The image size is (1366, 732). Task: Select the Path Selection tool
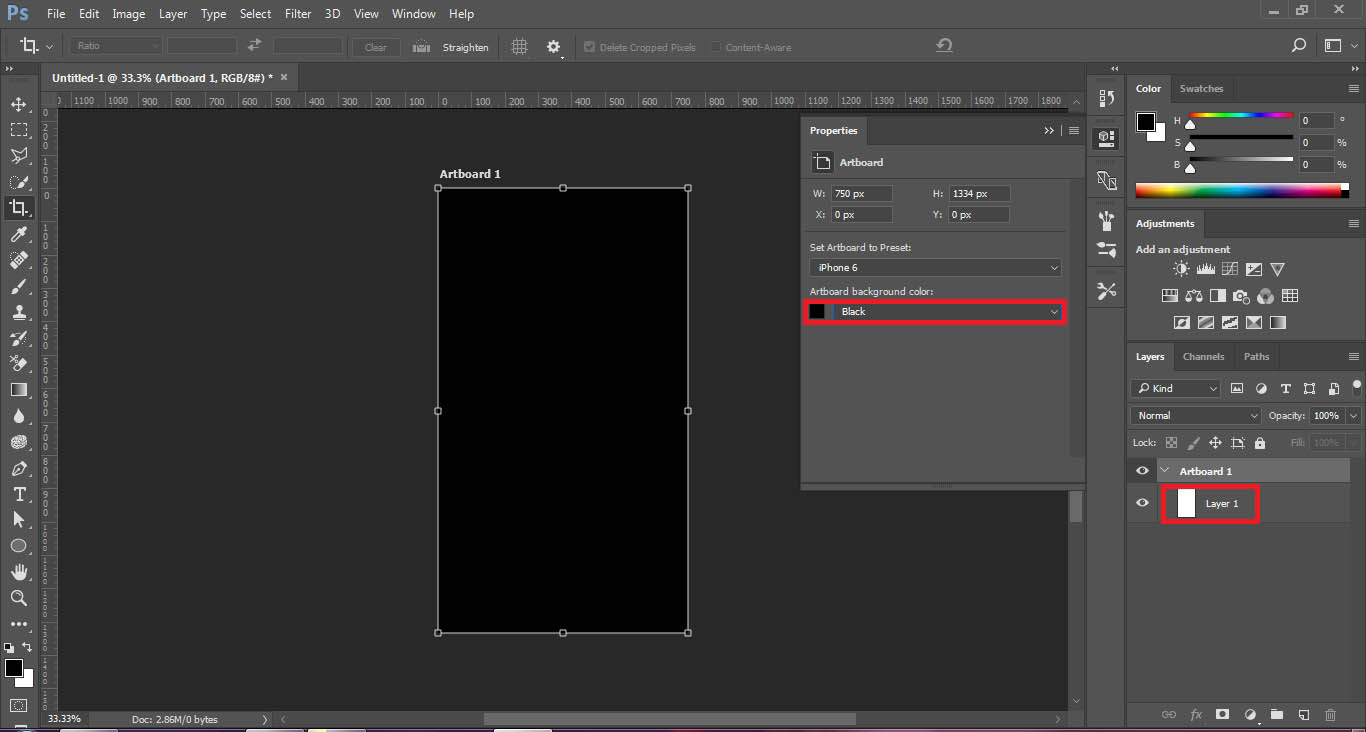pyautogui.click(x=18, y=520)
